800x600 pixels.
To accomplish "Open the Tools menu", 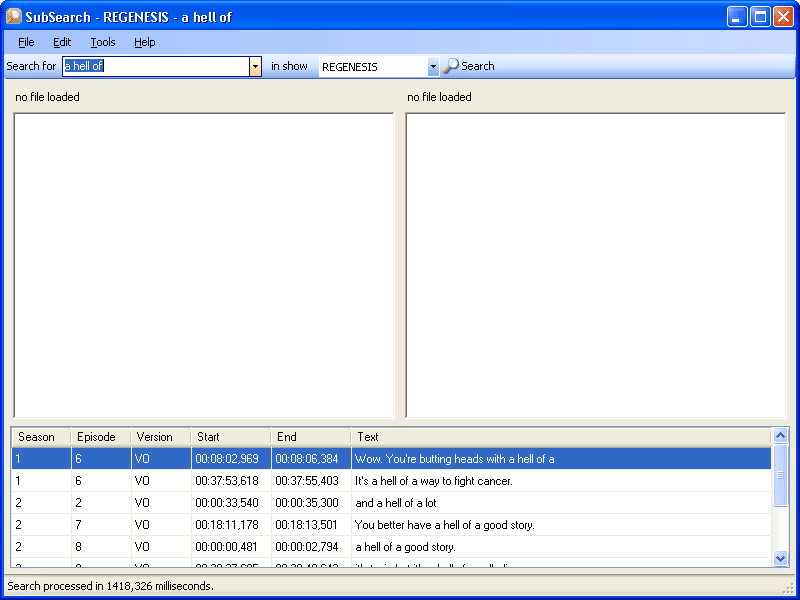I will point(103,42).
